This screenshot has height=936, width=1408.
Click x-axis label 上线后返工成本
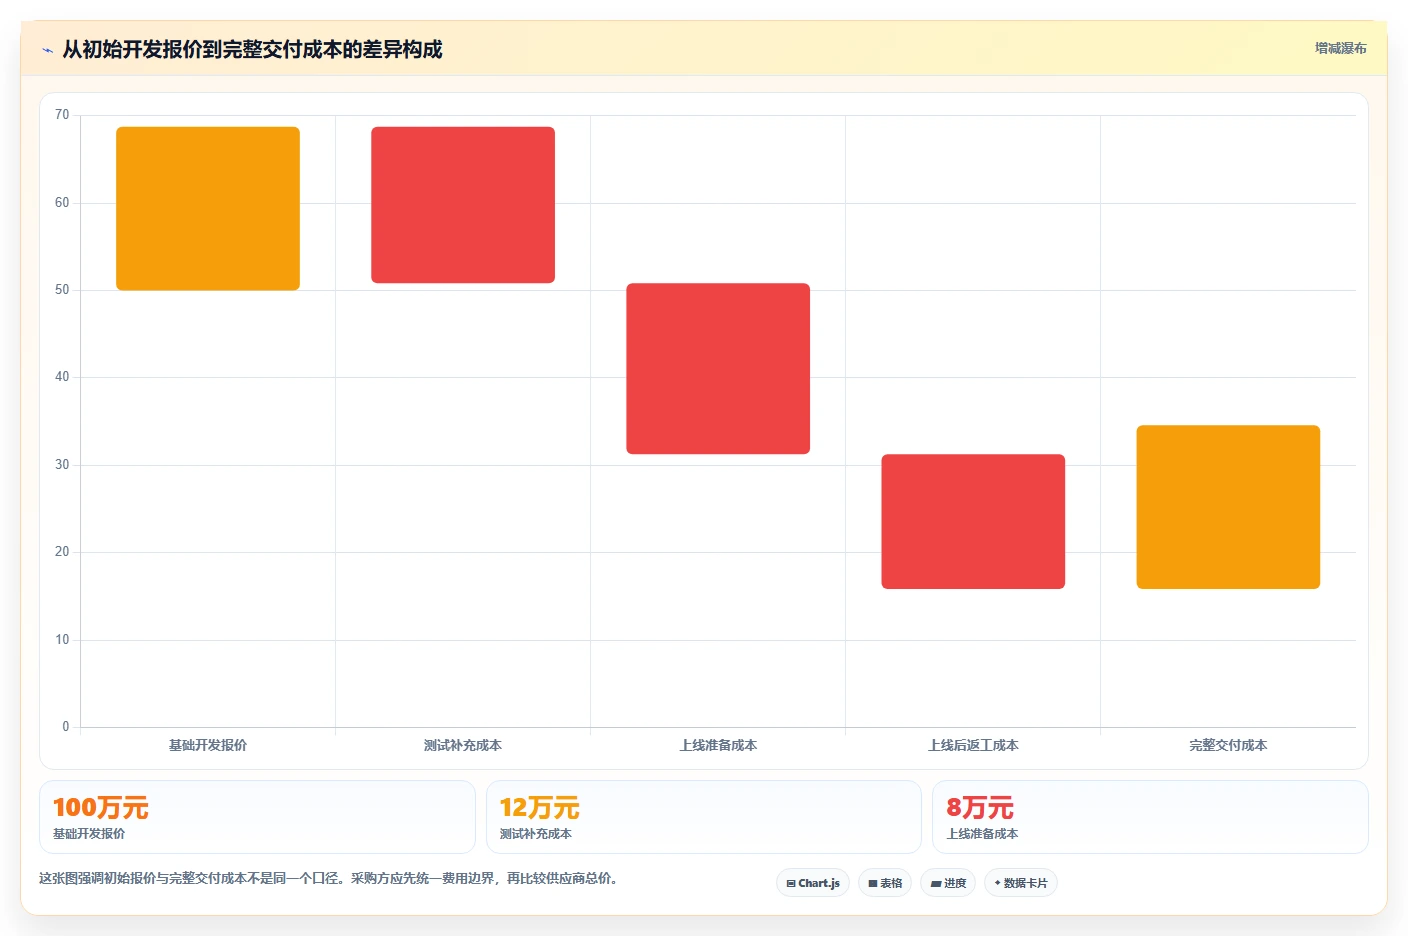pyautogui.click(x=973, y=745)
